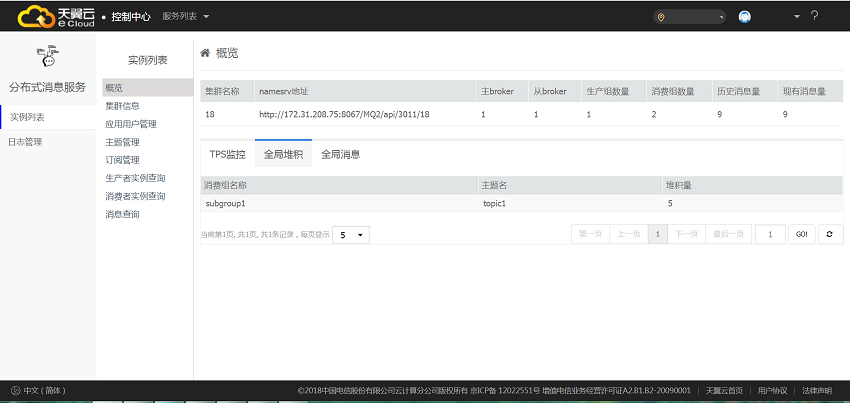Switch to the TPS监控 tab

(228, 154)
